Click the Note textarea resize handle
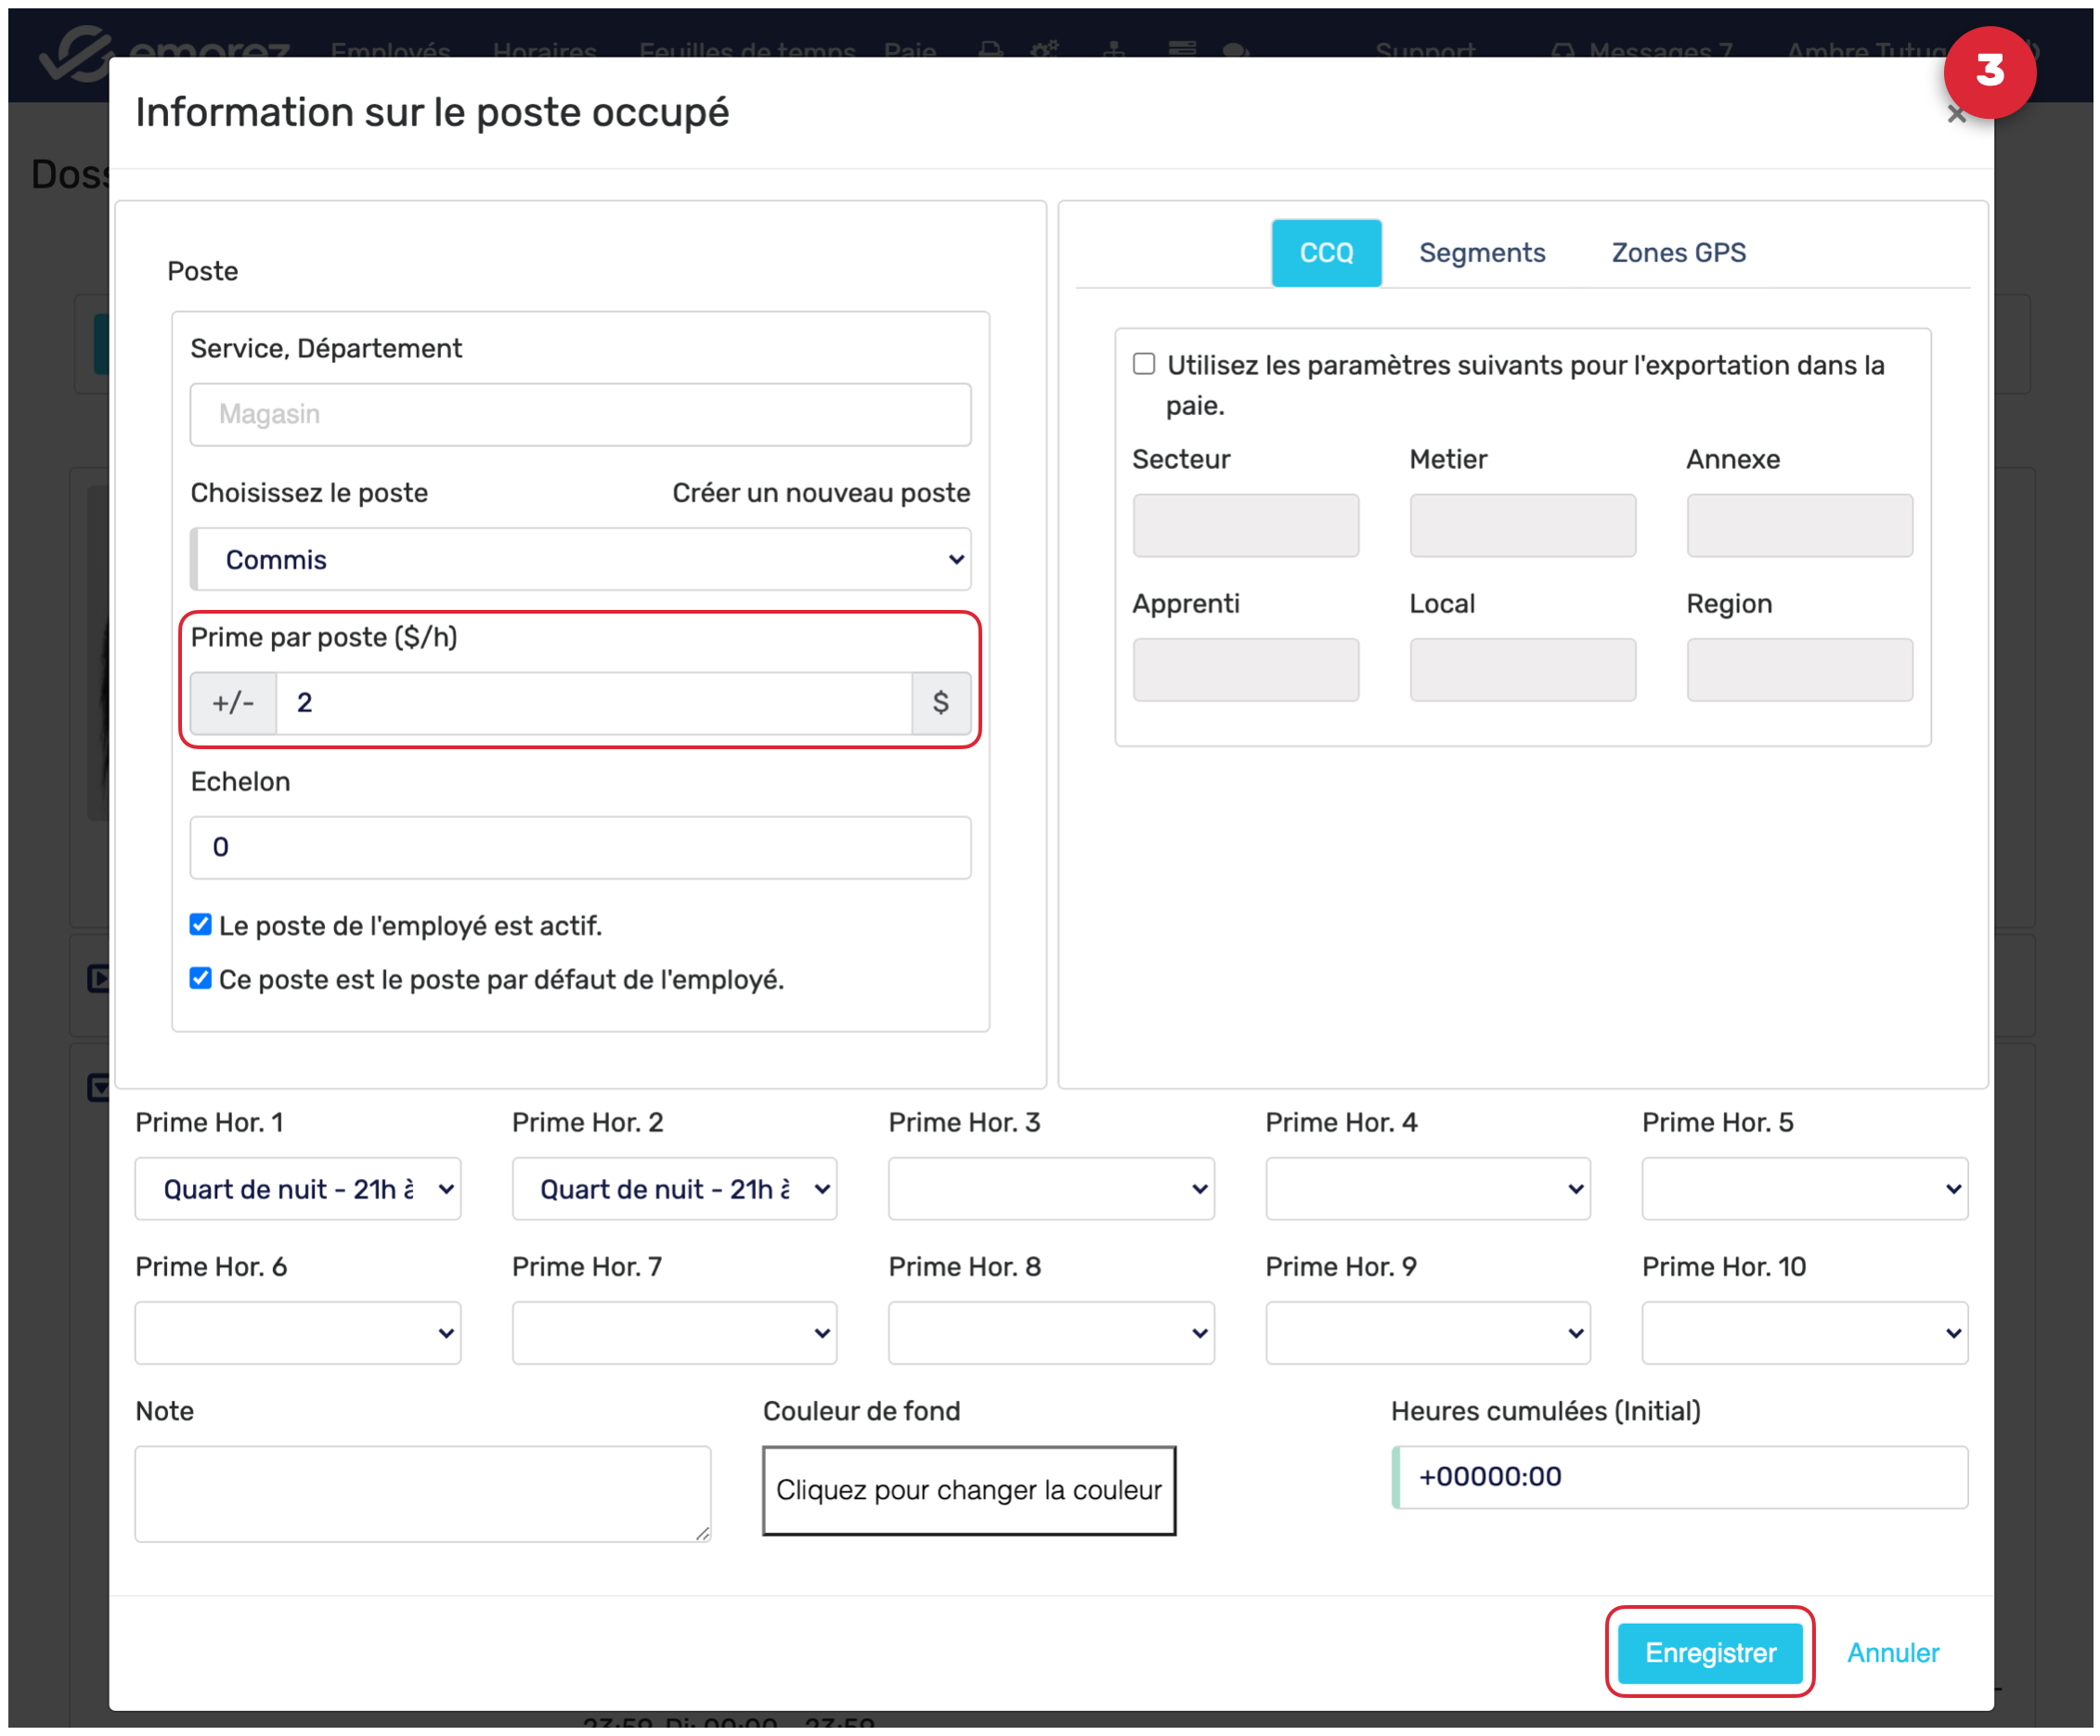The width and height of the screenshot is (2100, 1736). pyautogui.click(x=702, y=1533)
